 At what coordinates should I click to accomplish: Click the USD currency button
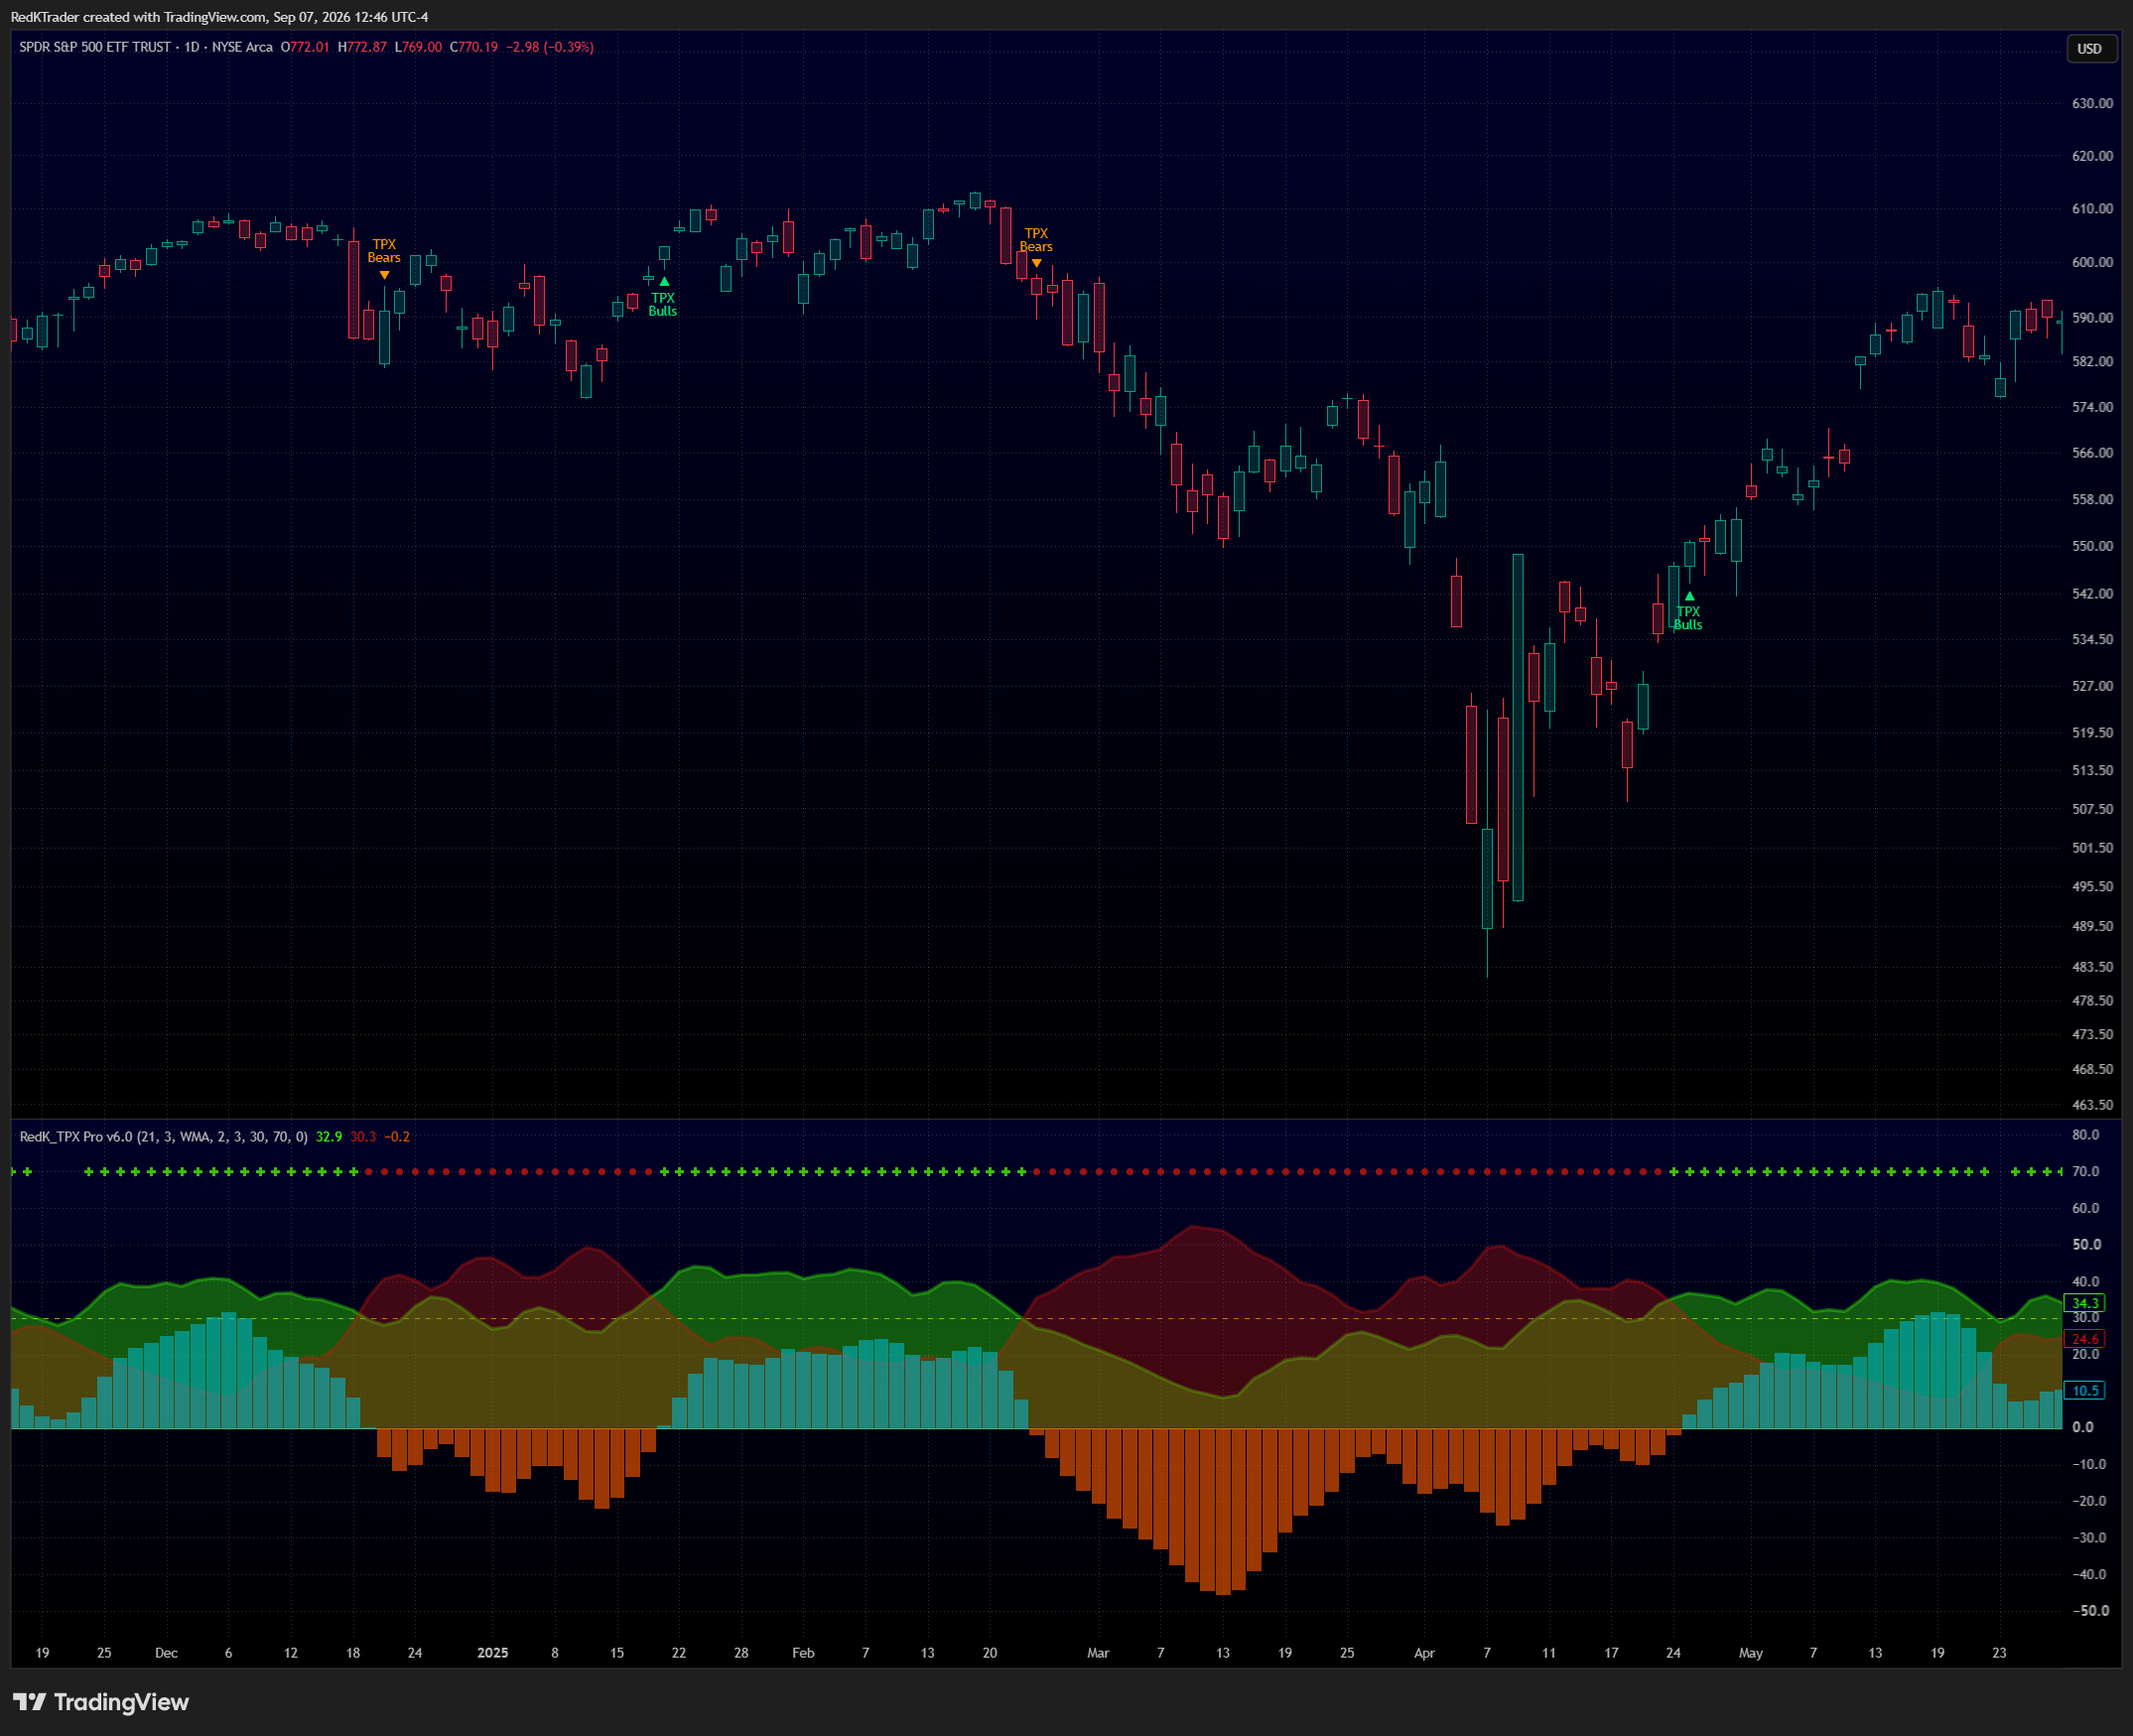point(2089,48)
